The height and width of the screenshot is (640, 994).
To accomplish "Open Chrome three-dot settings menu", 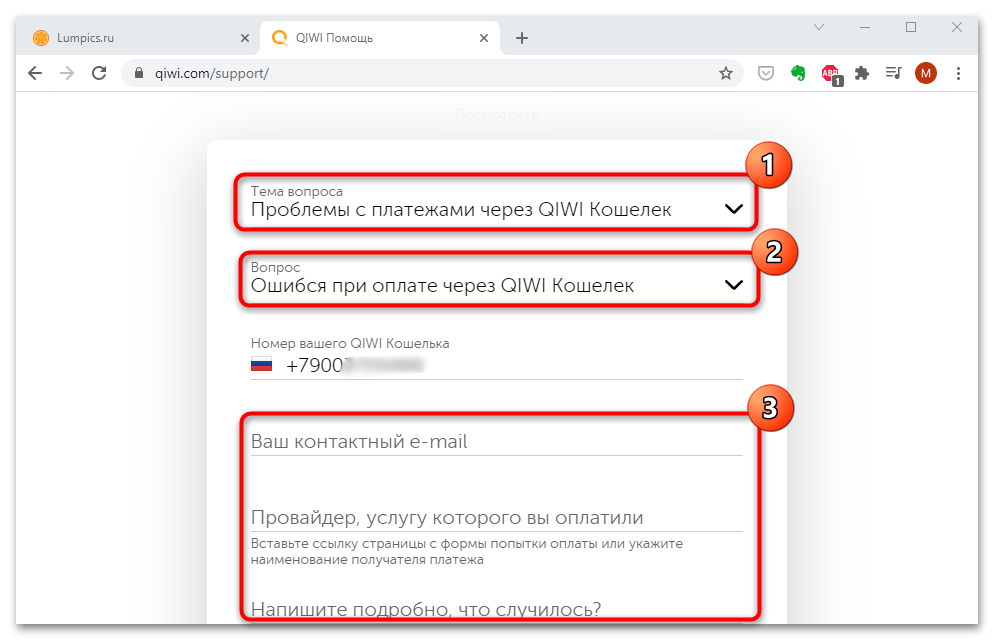I will [959, 73].
